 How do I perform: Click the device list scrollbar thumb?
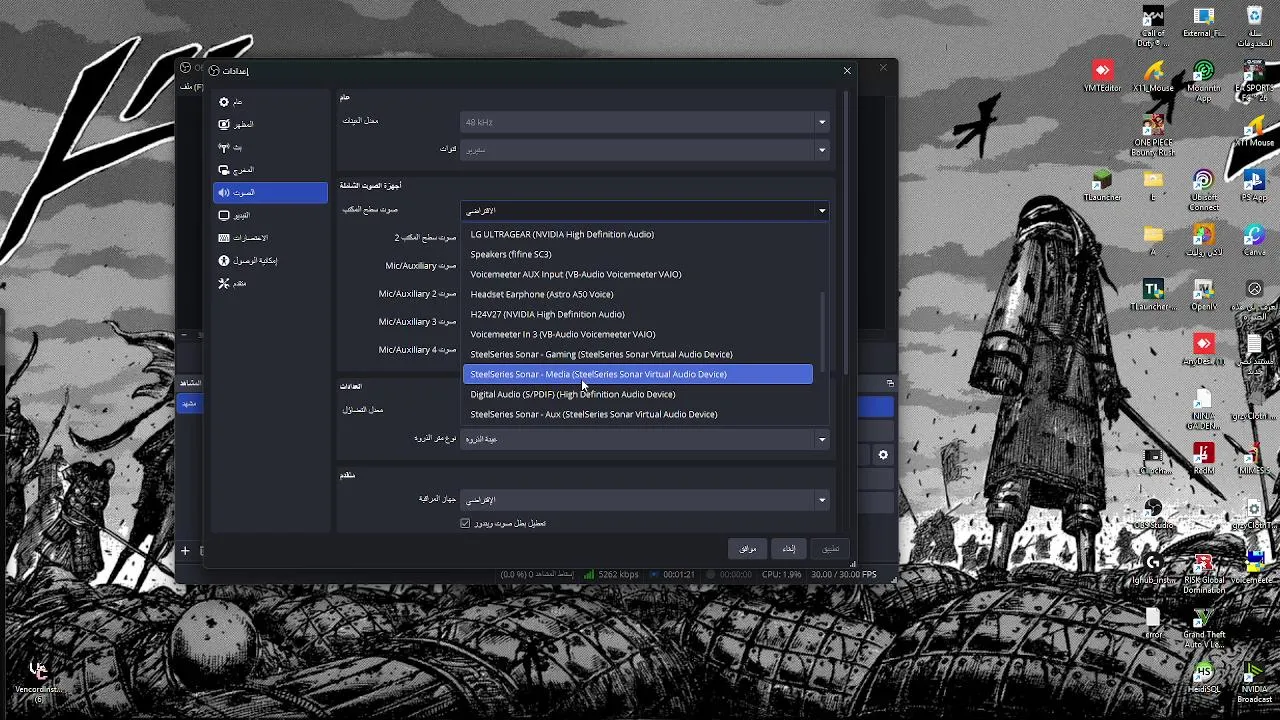tap(824, 331)
